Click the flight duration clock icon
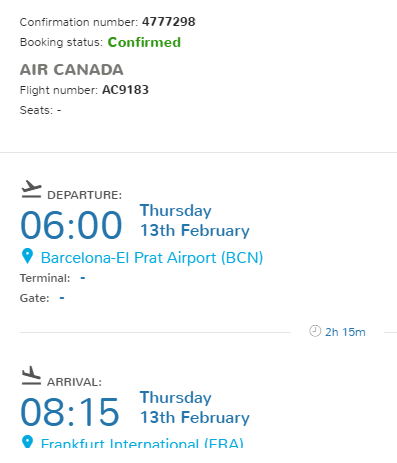This screenshot has height=463, width=397. [315, 331]
